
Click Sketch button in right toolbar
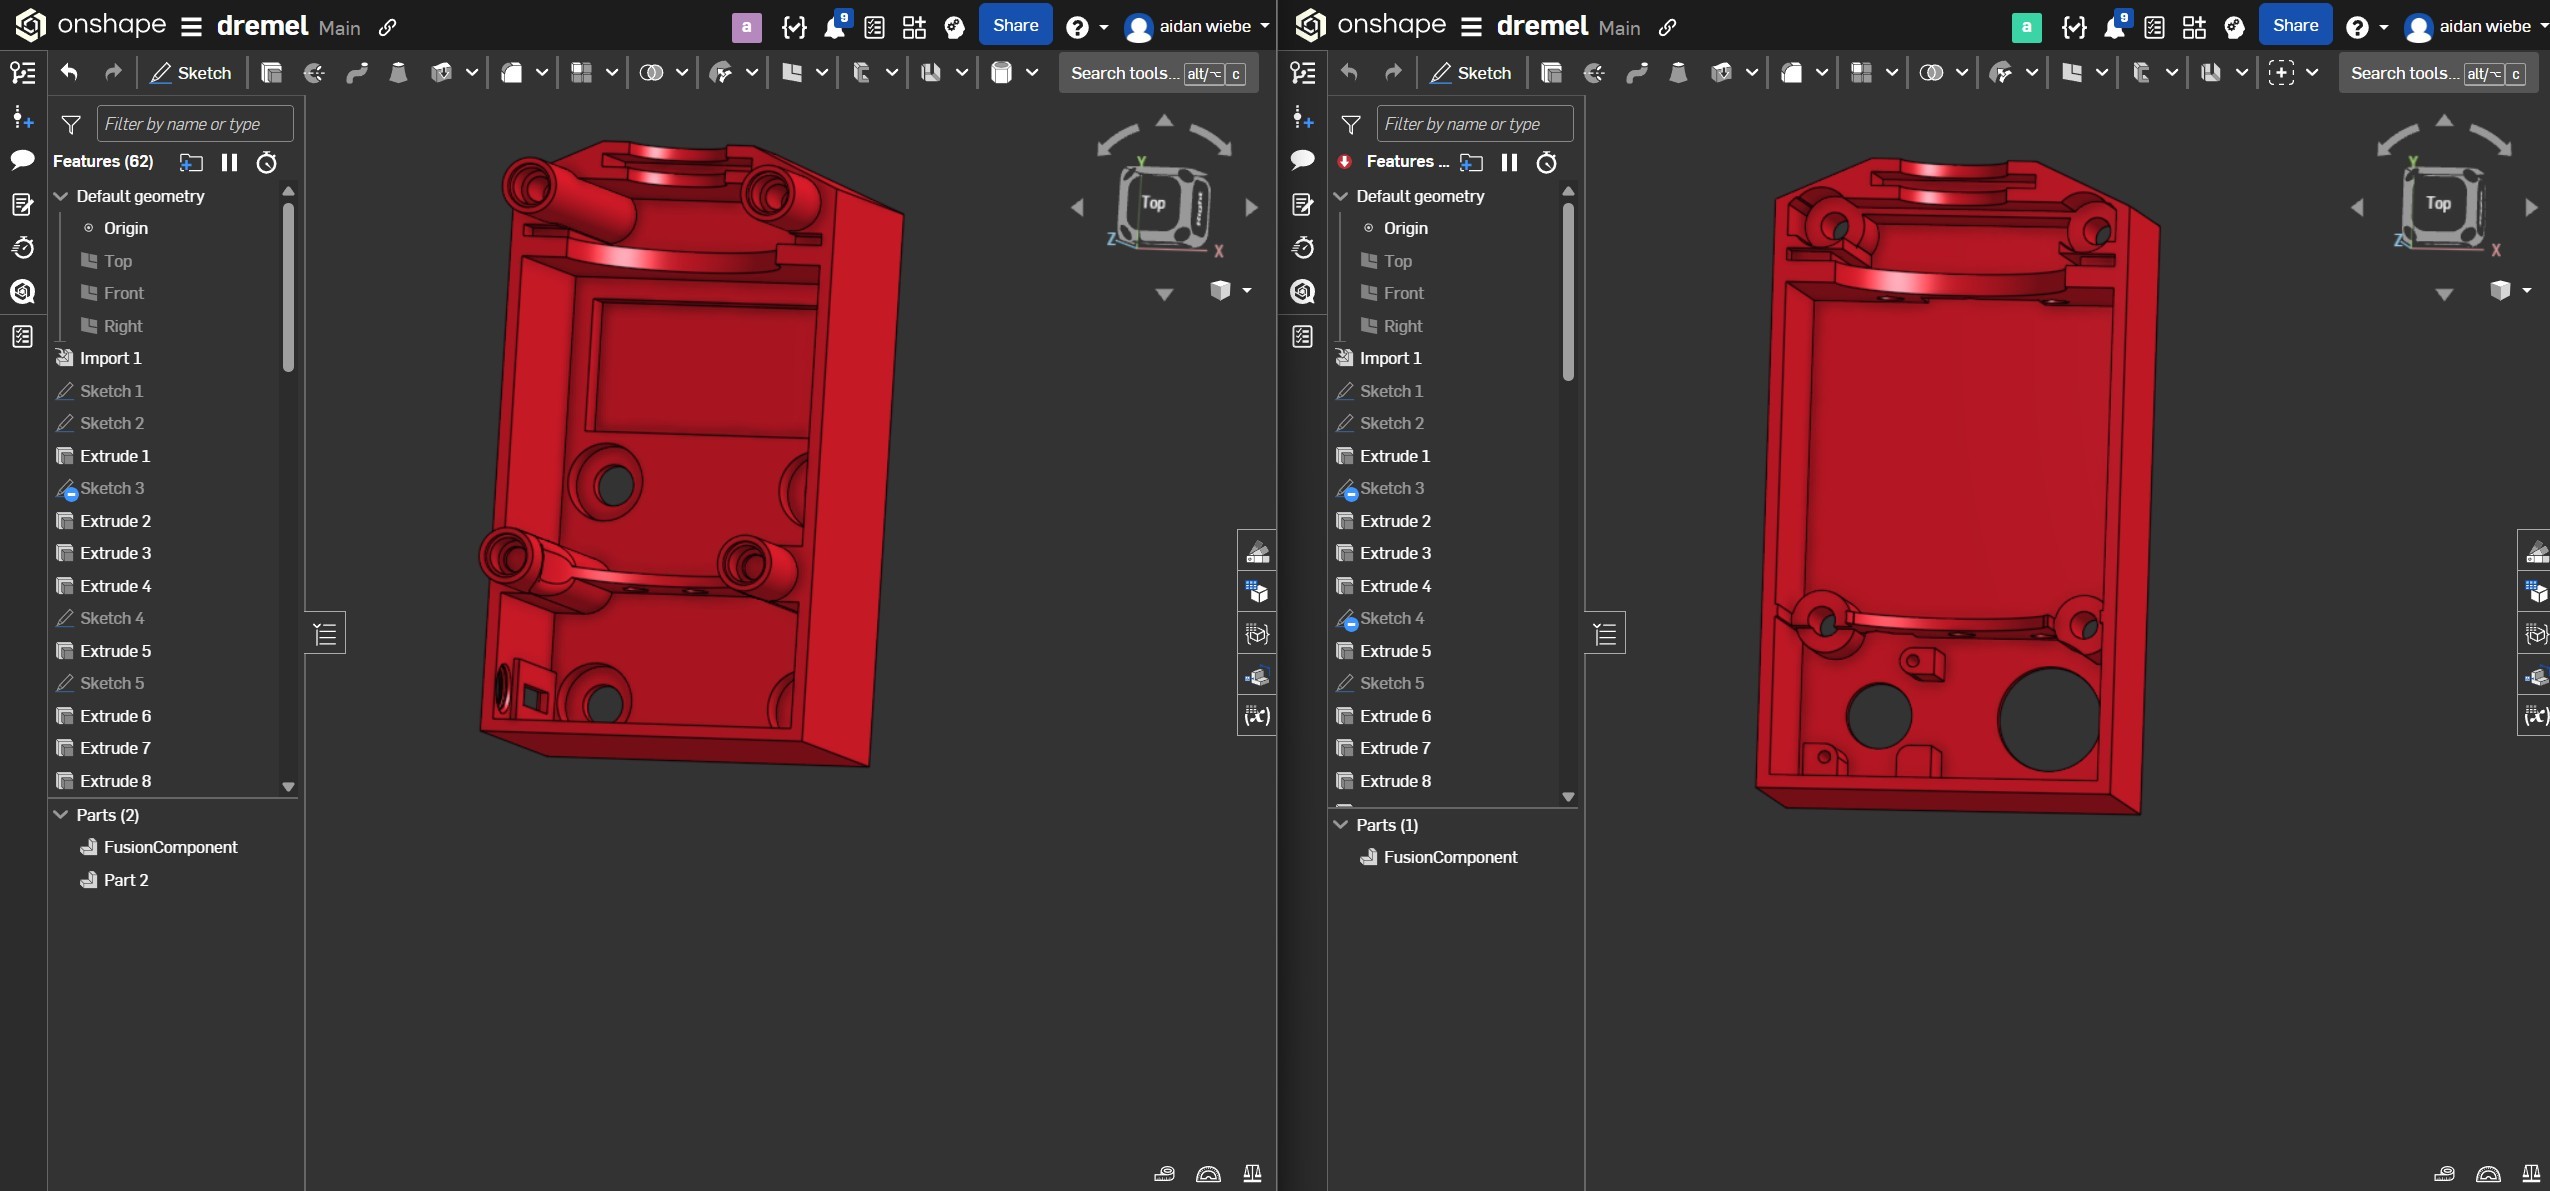(x=1471, y=73)
